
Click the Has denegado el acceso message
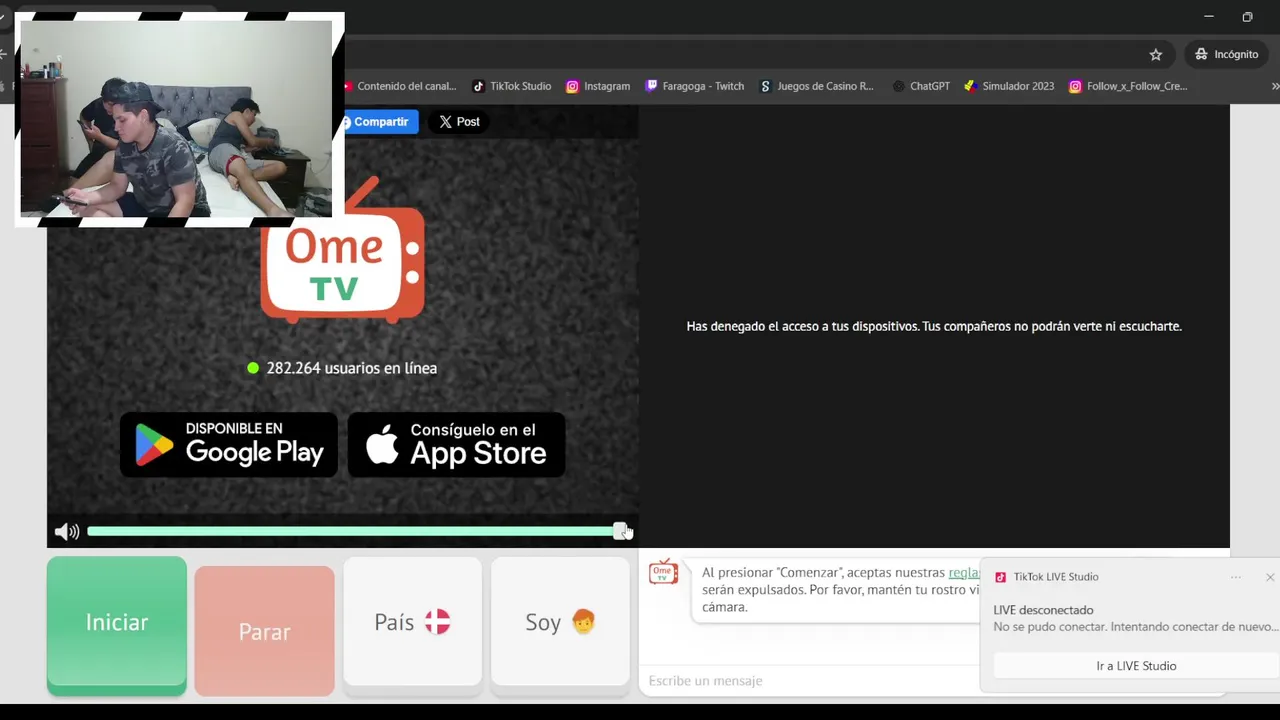coord(934,326)
